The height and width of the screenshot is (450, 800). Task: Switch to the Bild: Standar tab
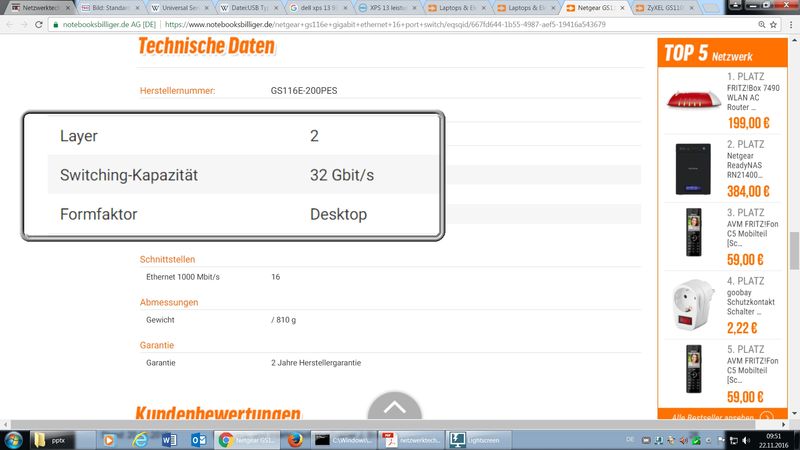click(x=110, y=8)
